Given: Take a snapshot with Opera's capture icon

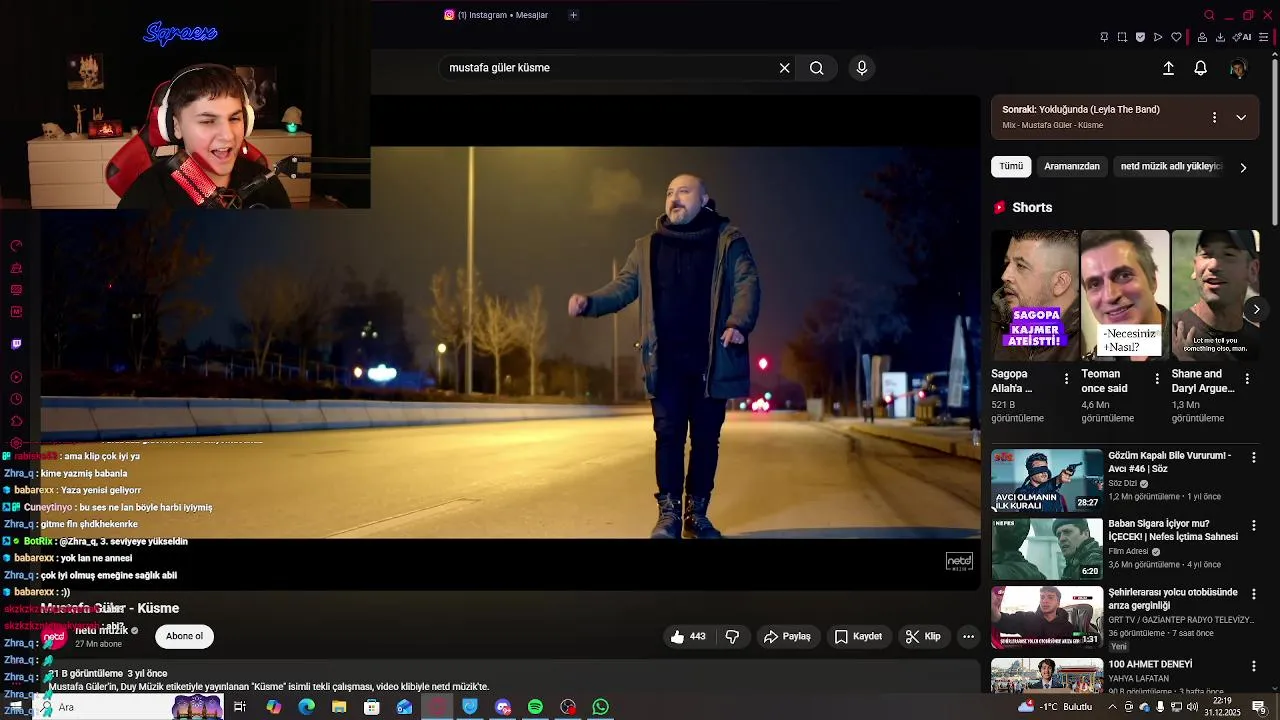Looking at the screenshot, I should (x=1122, y=37).
